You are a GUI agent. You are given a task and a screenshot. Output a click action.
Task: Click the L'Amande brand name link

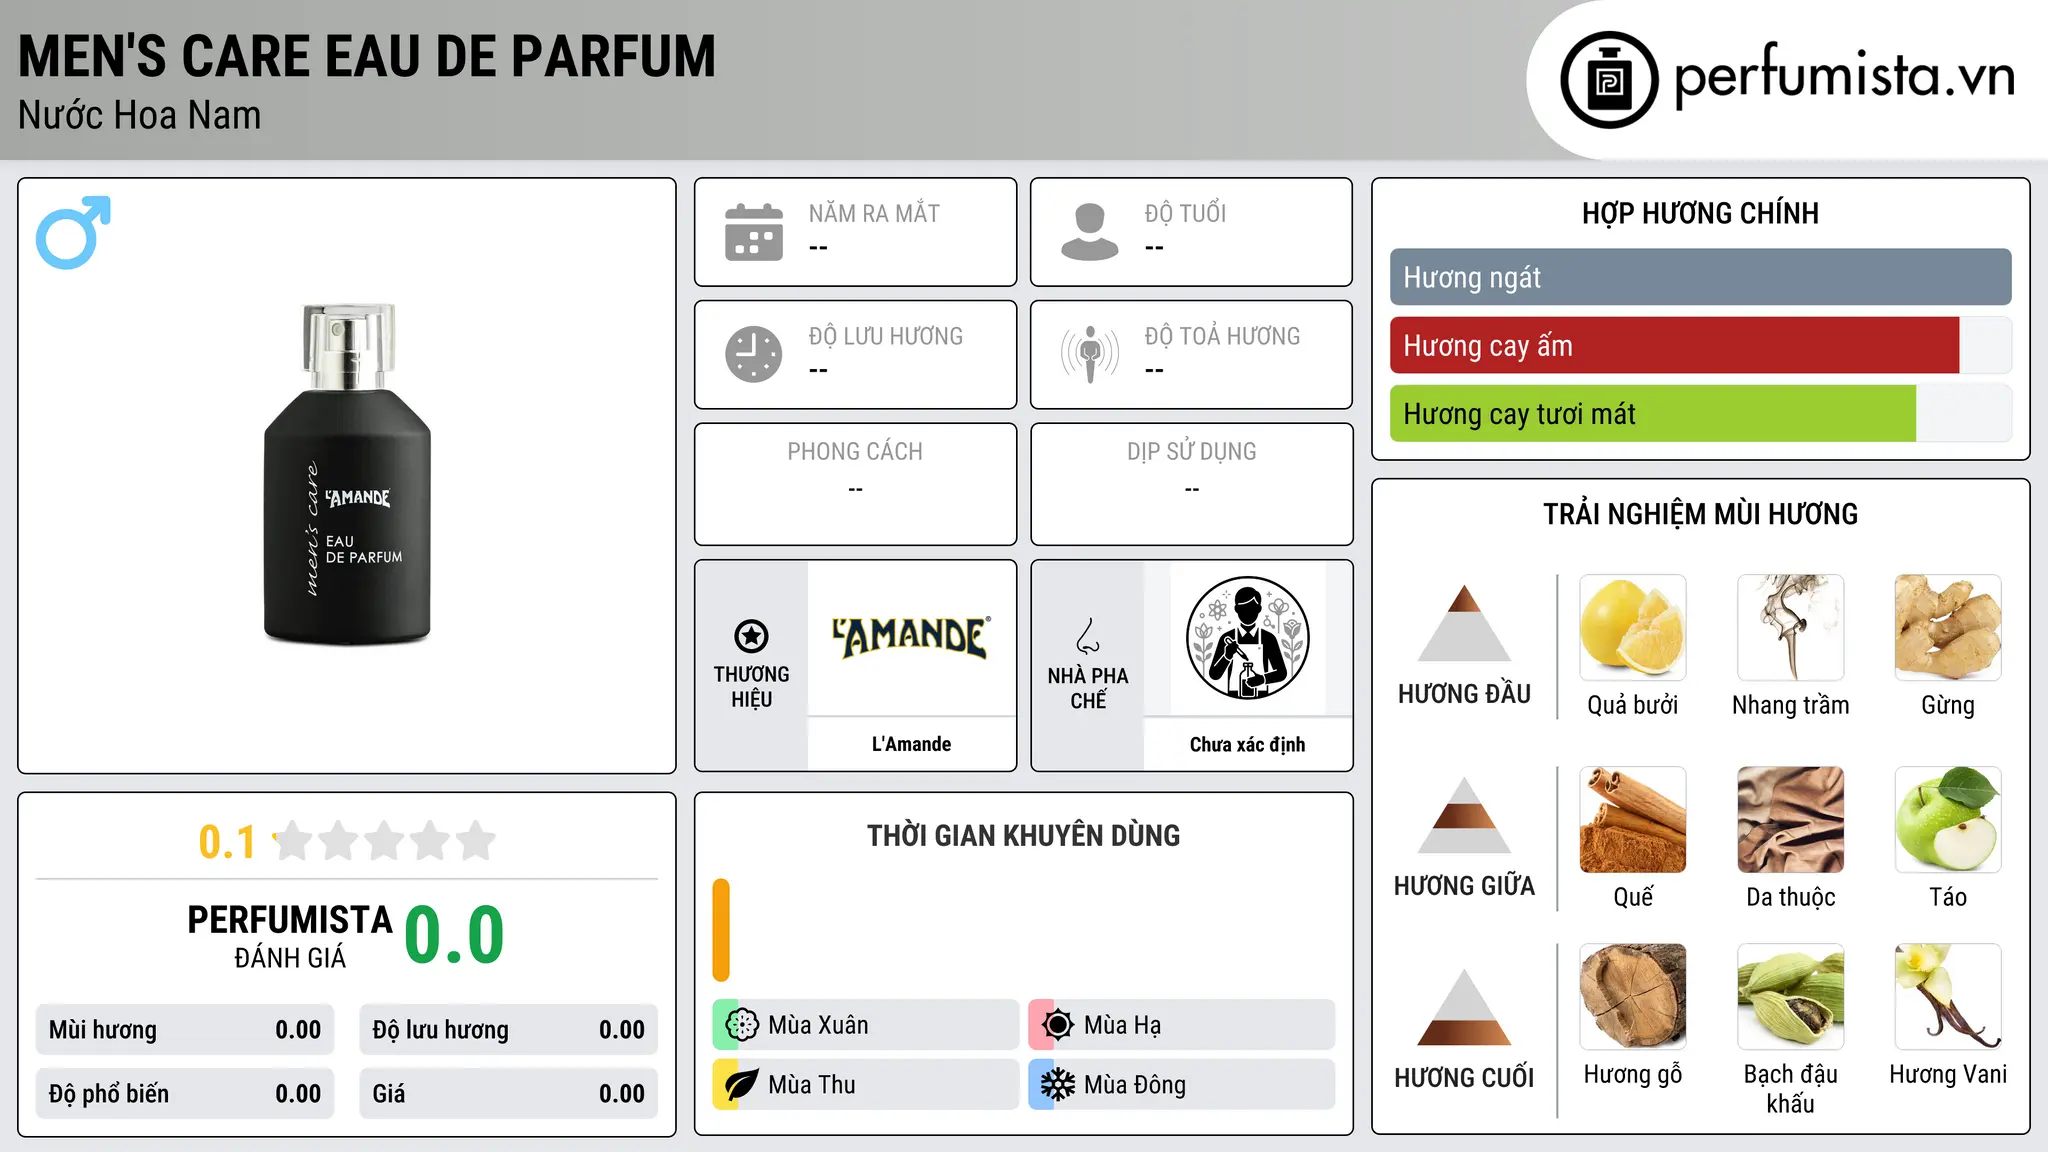click(911, 744)
